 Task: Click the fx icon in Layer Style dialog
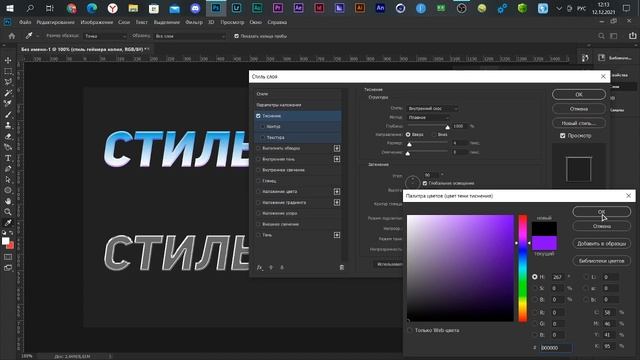click(x=259, y=267)
